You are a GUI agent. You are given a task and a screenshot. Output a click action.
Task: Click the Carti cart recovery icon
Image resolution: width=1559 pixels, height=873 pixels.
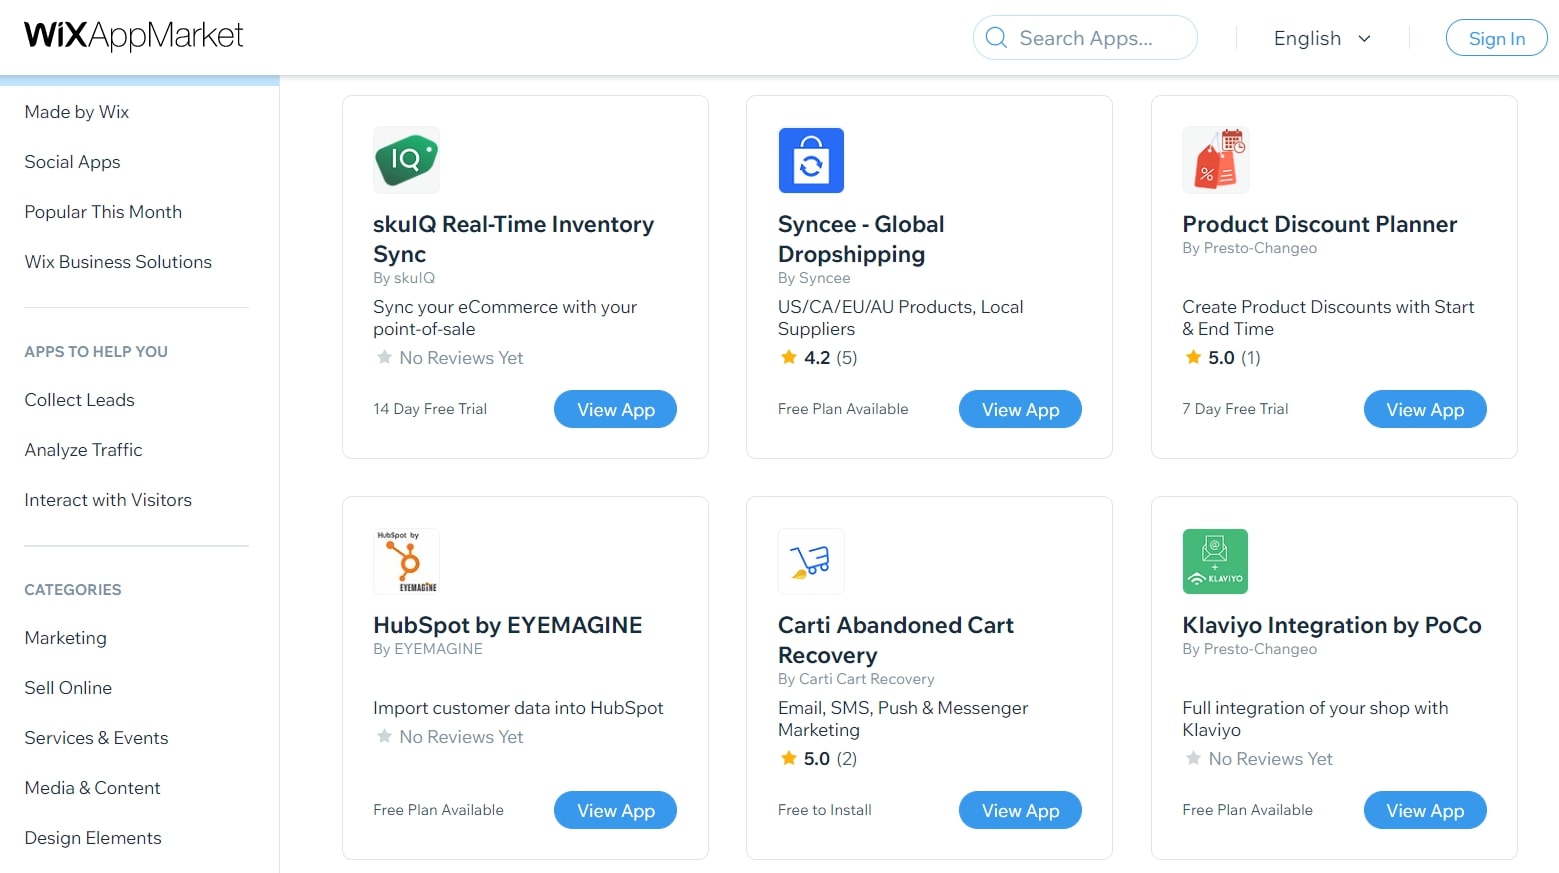(x=811, y=561)
